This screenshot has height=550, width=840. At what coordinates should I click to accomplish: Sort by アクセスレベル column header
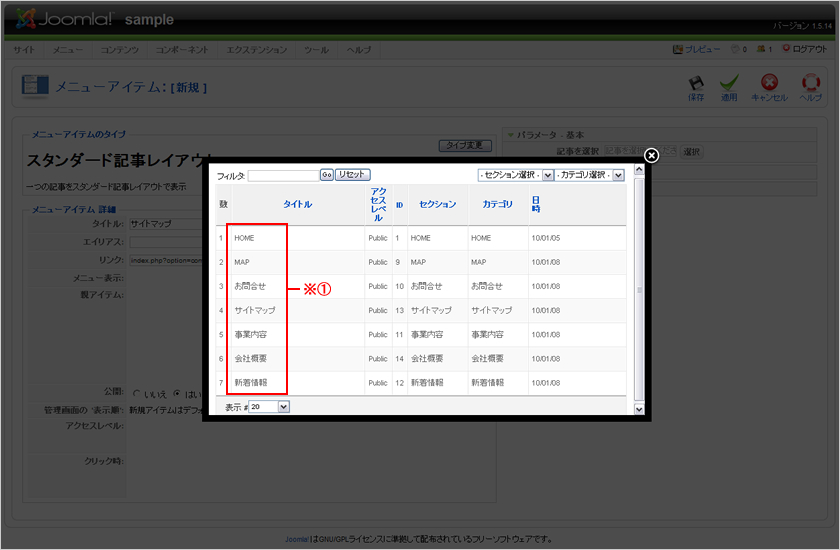[x=378, y=204]
